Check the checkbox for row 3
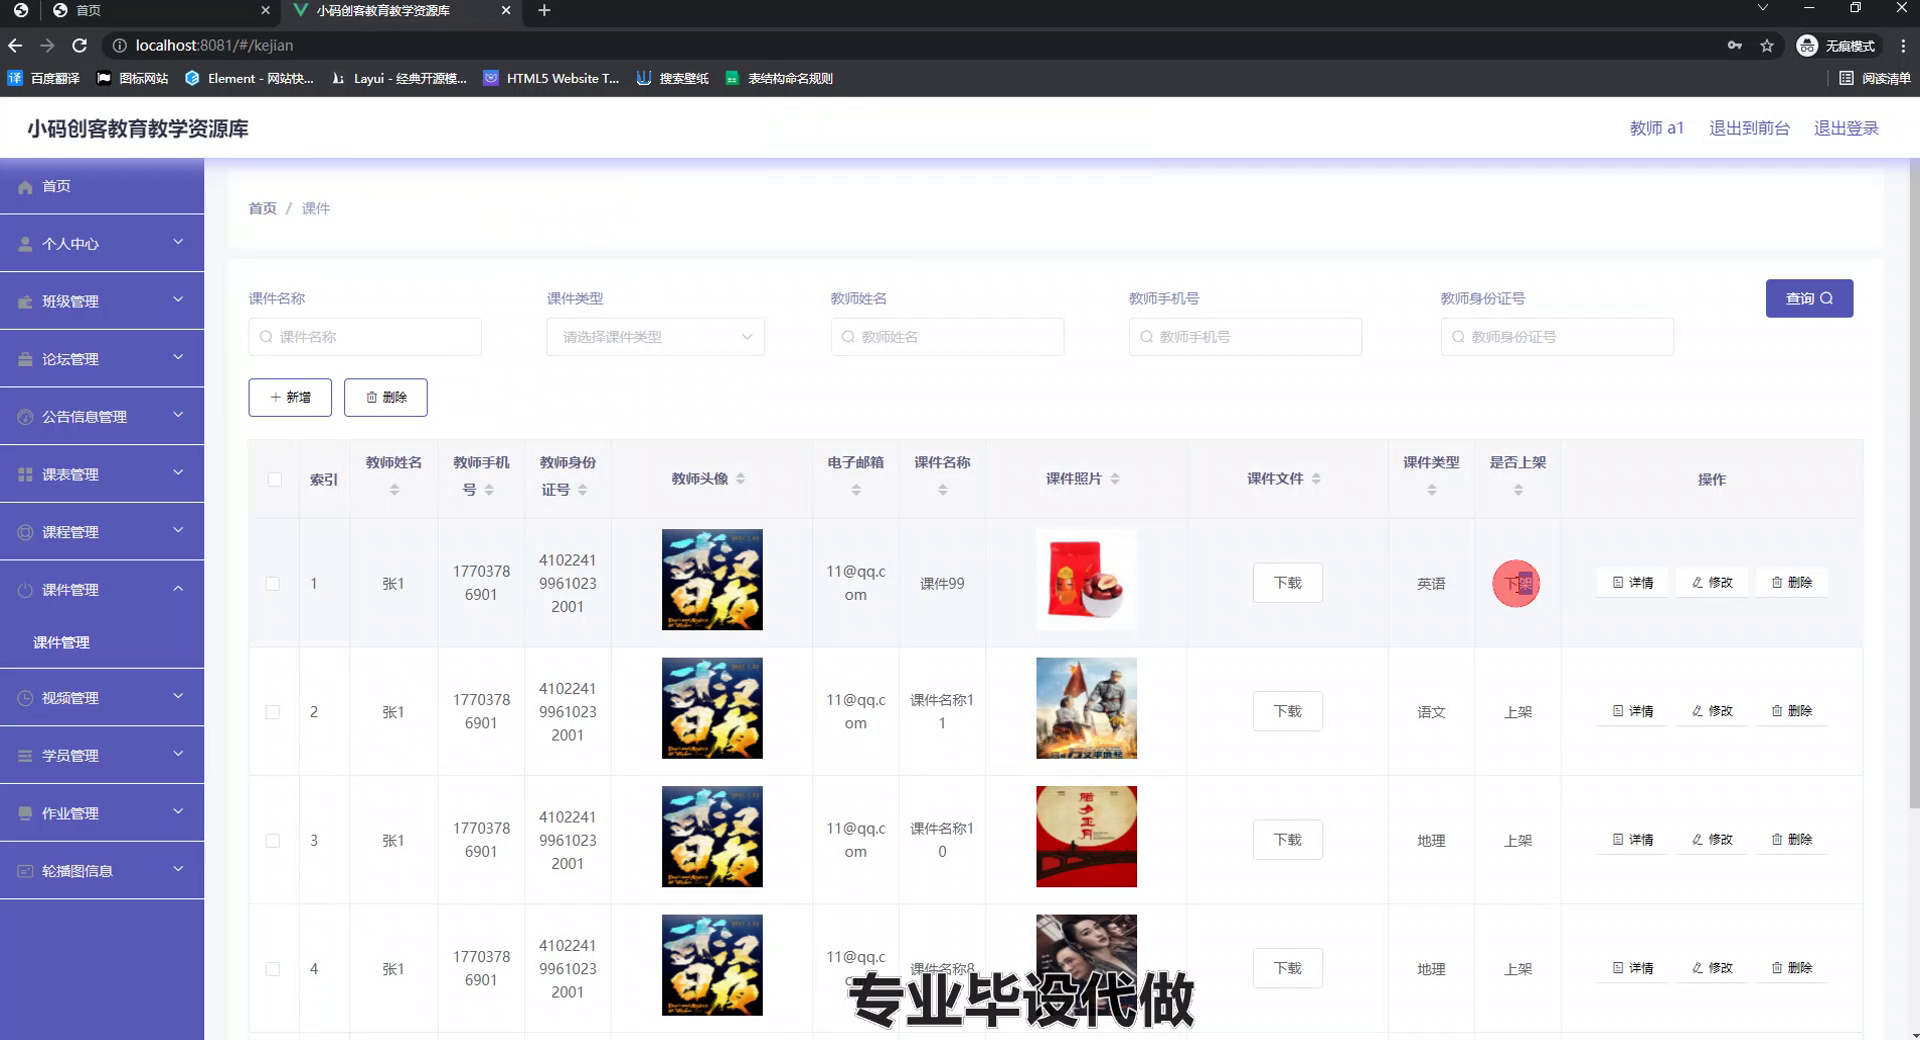 [x=273, y=841]
